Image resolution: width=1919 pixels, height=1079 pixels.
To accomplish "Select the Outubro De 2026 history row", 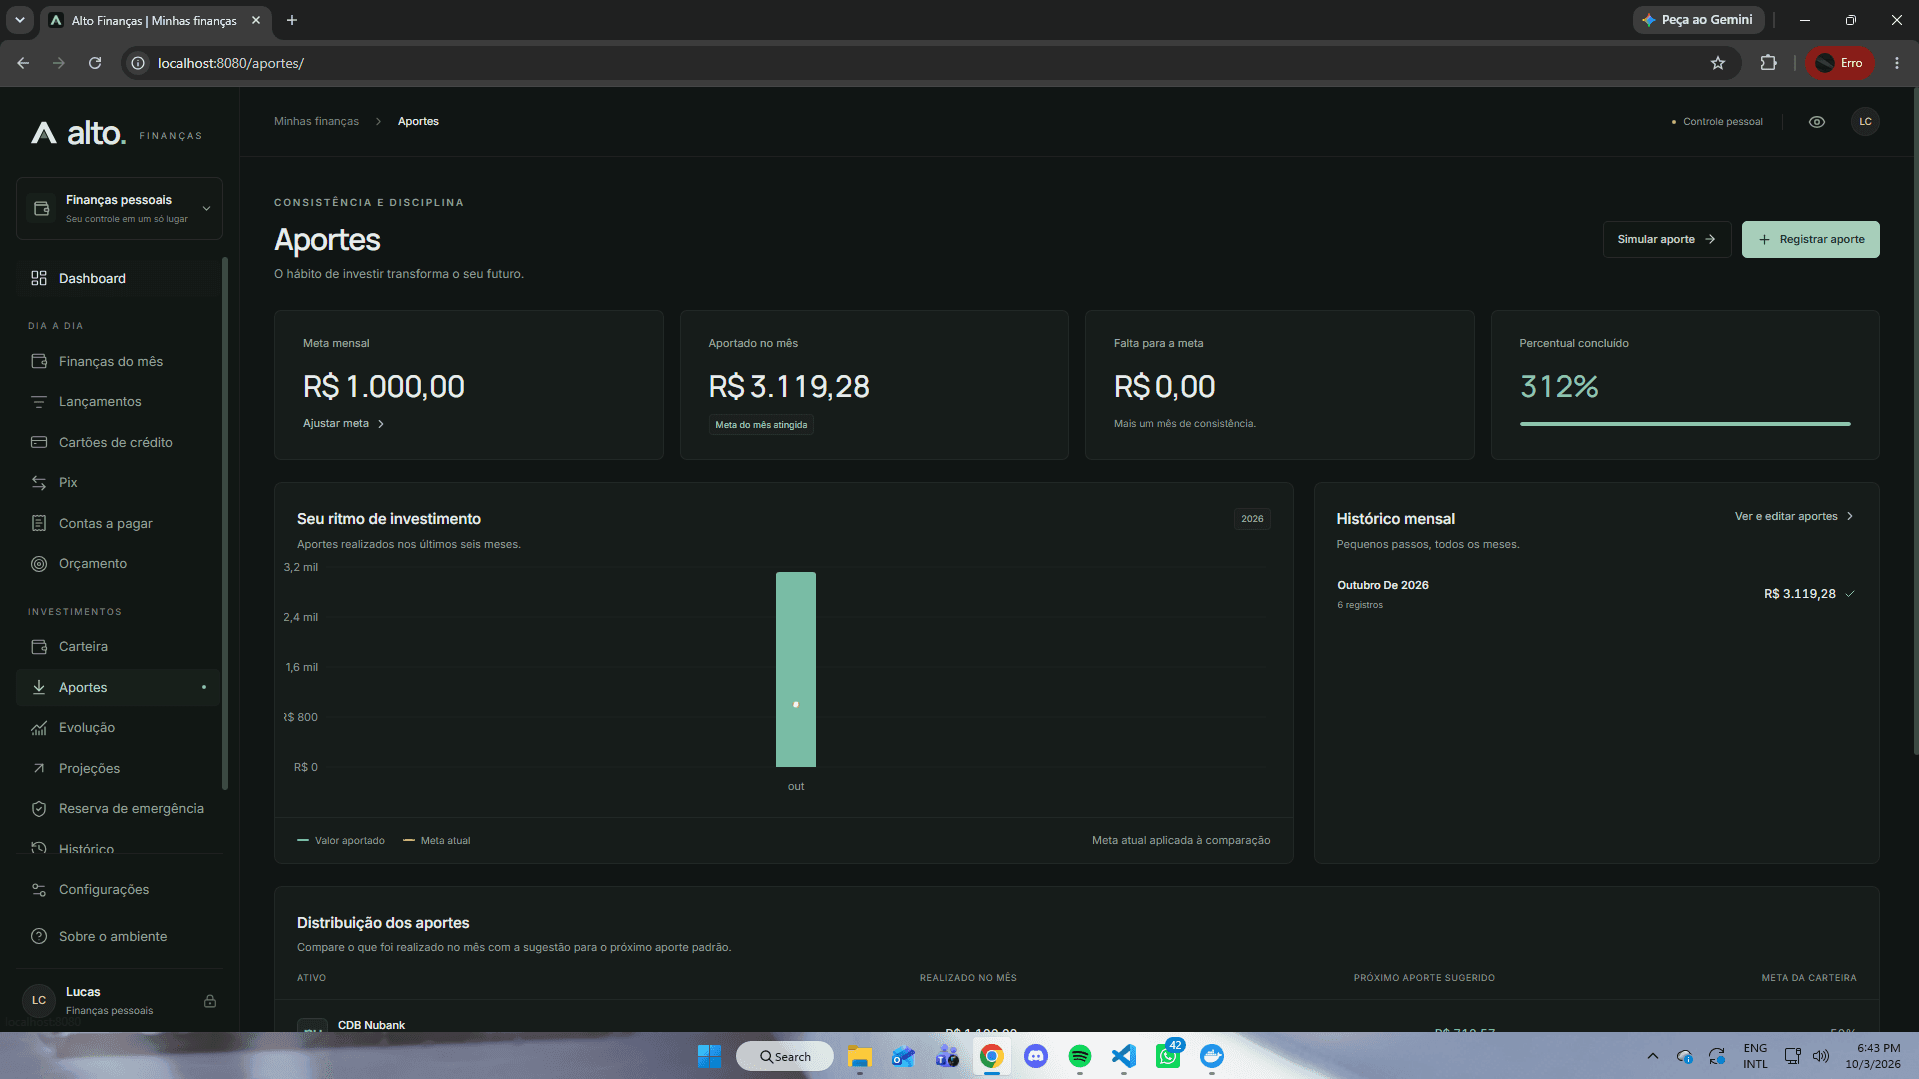I will click(x=1596, y=594).
